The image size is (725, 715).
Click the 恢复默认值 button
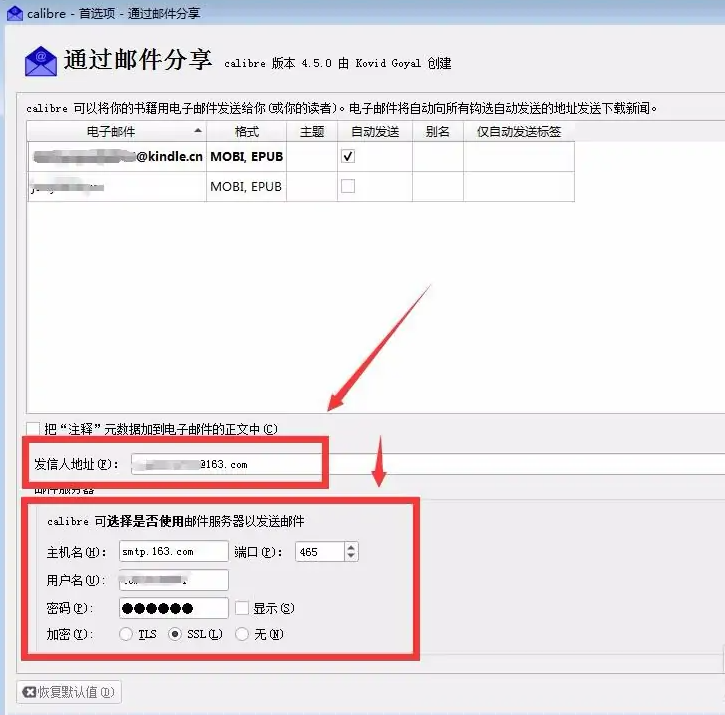click(69, 692)
